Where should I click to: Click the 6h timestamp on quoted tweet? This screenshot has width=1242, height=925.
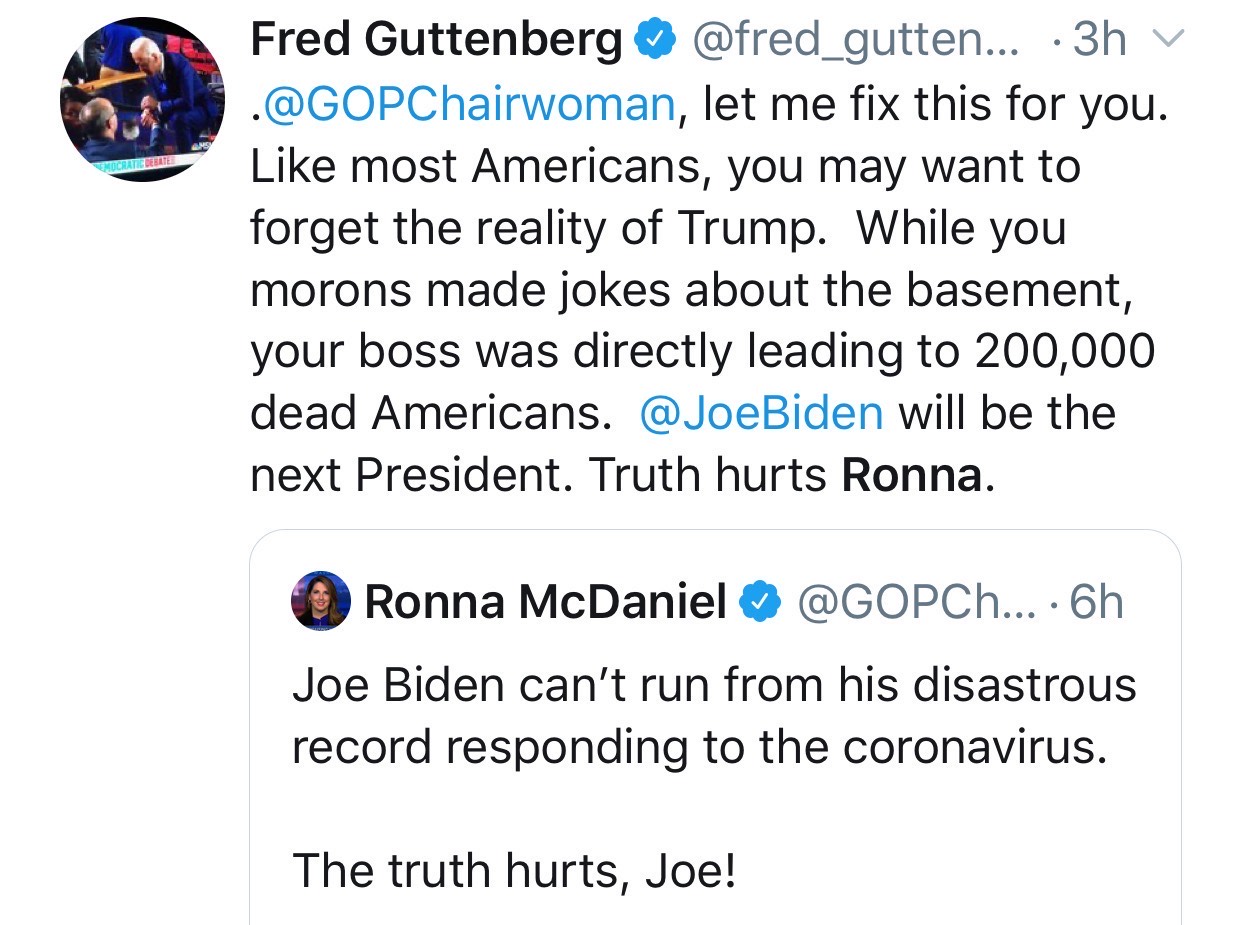click(x=1096, y=602)
